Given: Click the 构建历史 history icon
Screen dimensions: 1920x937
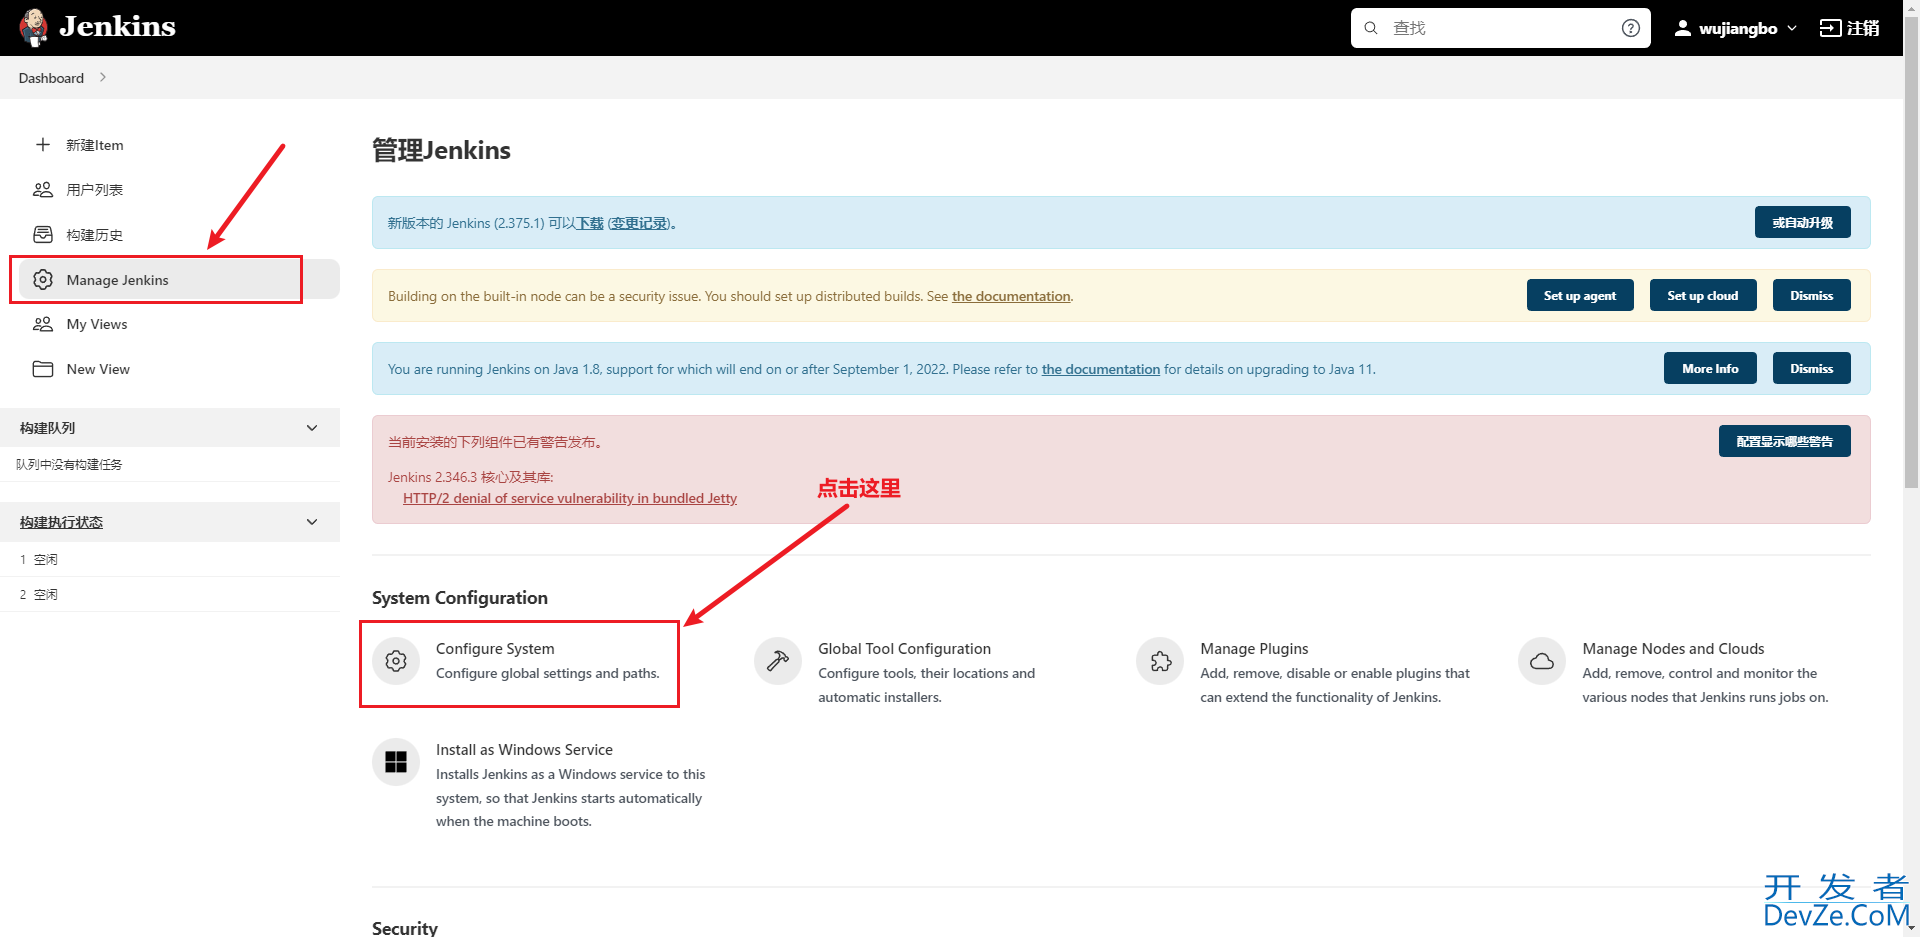Looking at the screenshot, I should (x=43, y=235).
